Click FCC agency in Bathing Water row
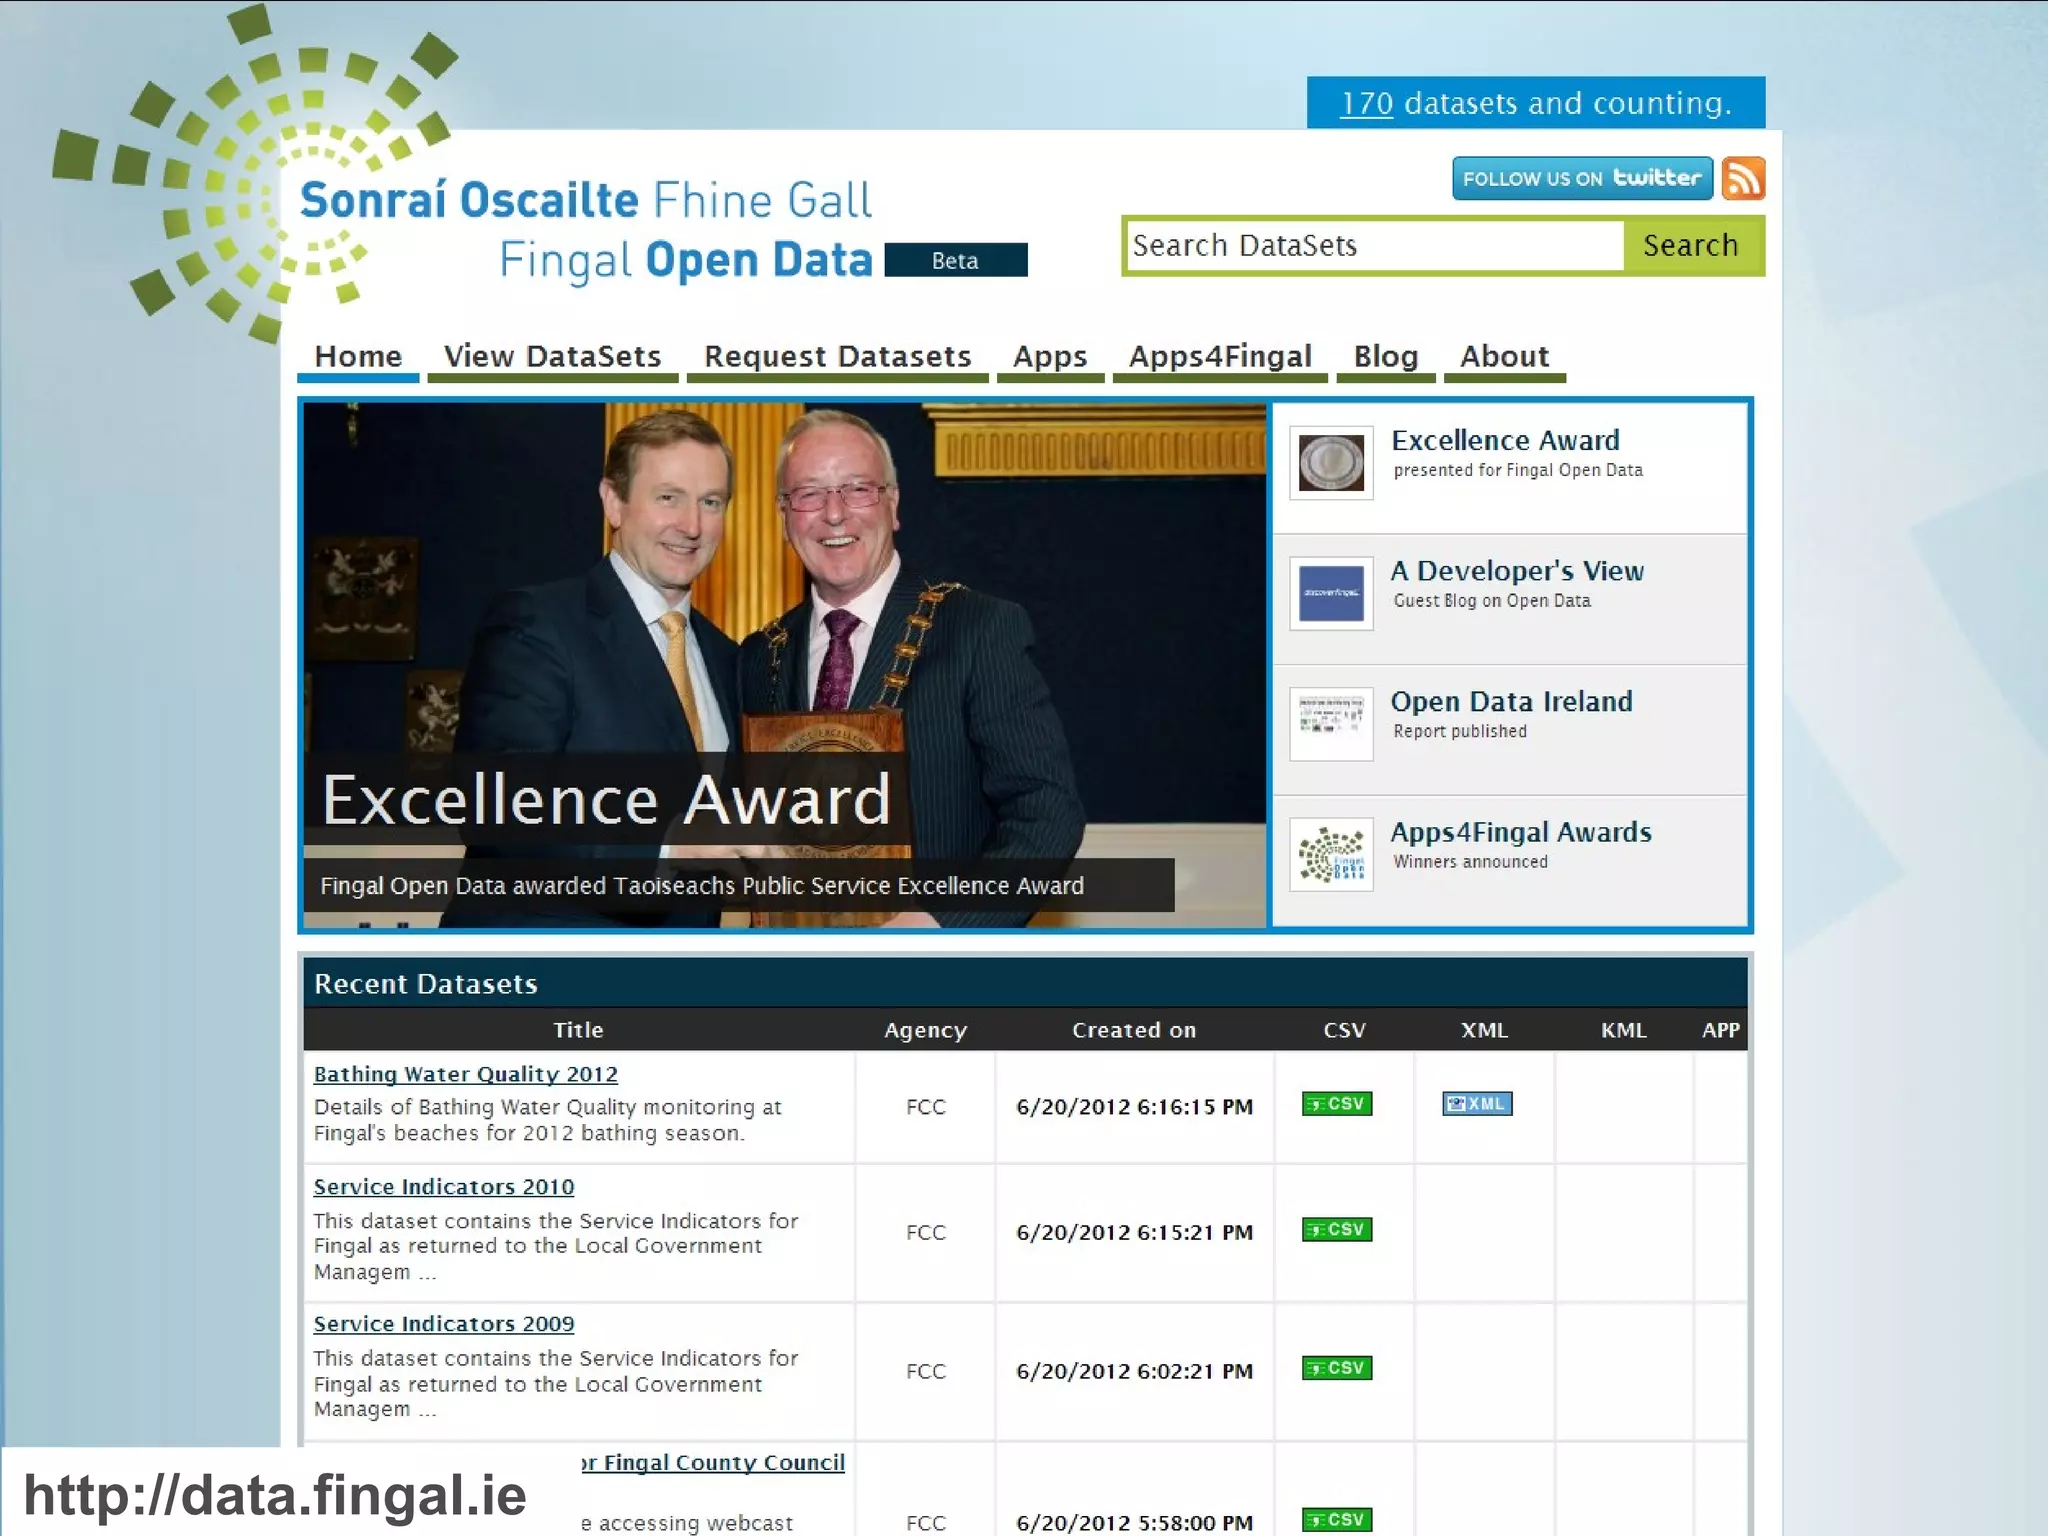 pos(925,1107)
